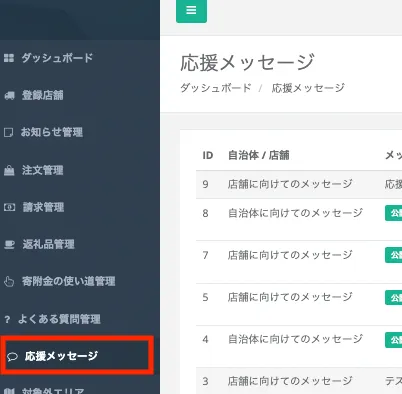Click the question mark icon beside よくある質問管理
Viewport: 402px width, 394px height.
coord(7,320)
